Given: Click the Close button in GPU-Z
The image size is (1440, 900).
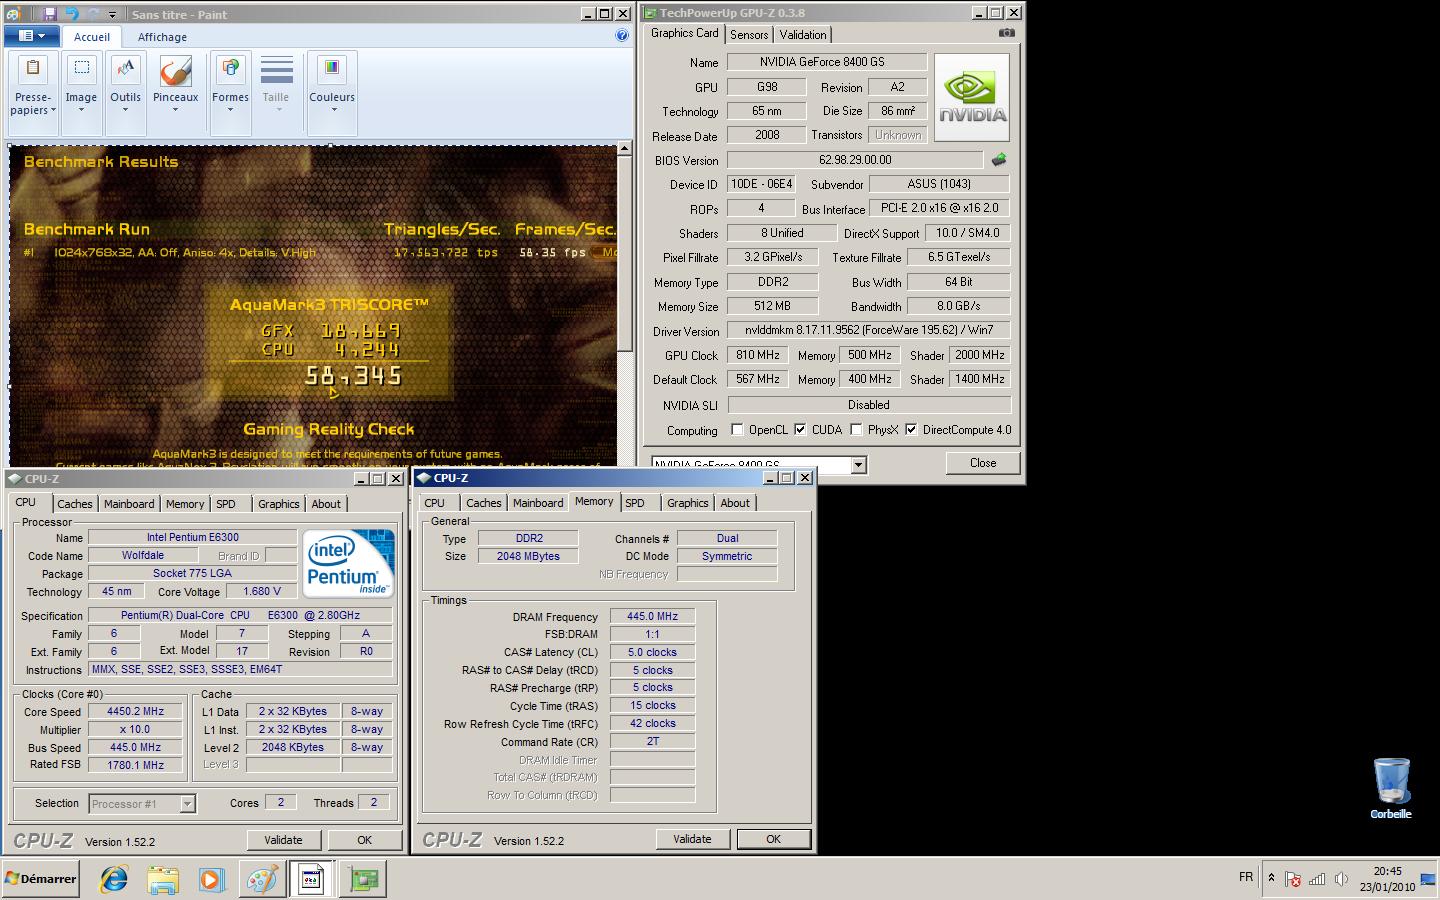Looking at the screenshot, I should [983, 463].
